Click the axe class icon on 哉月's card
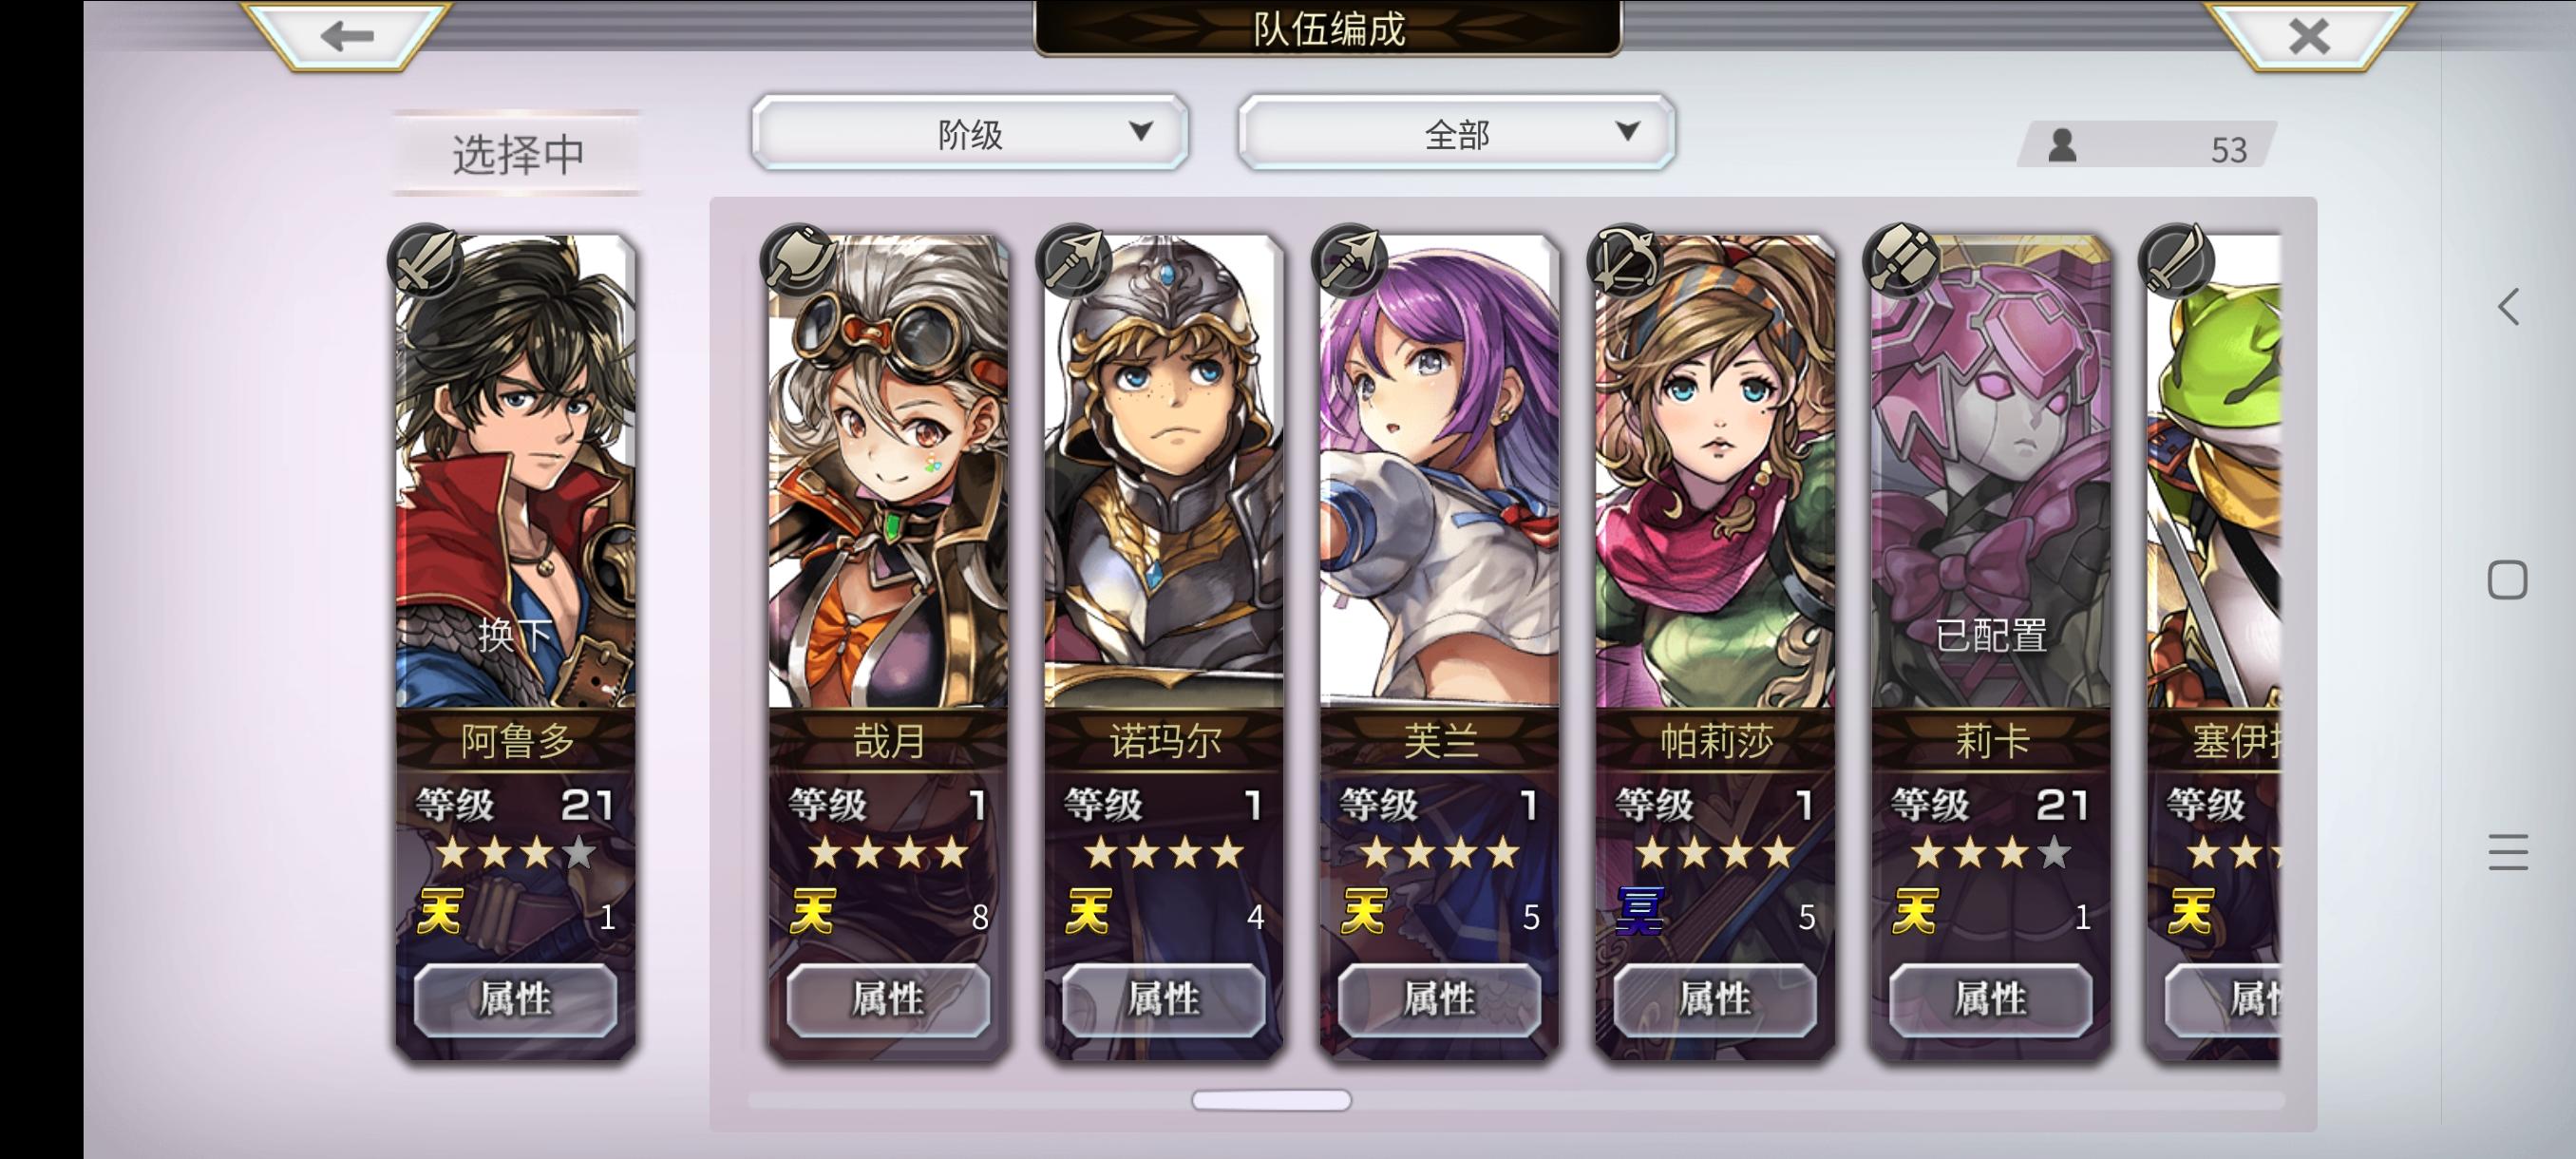 click(x=798, y=261)
